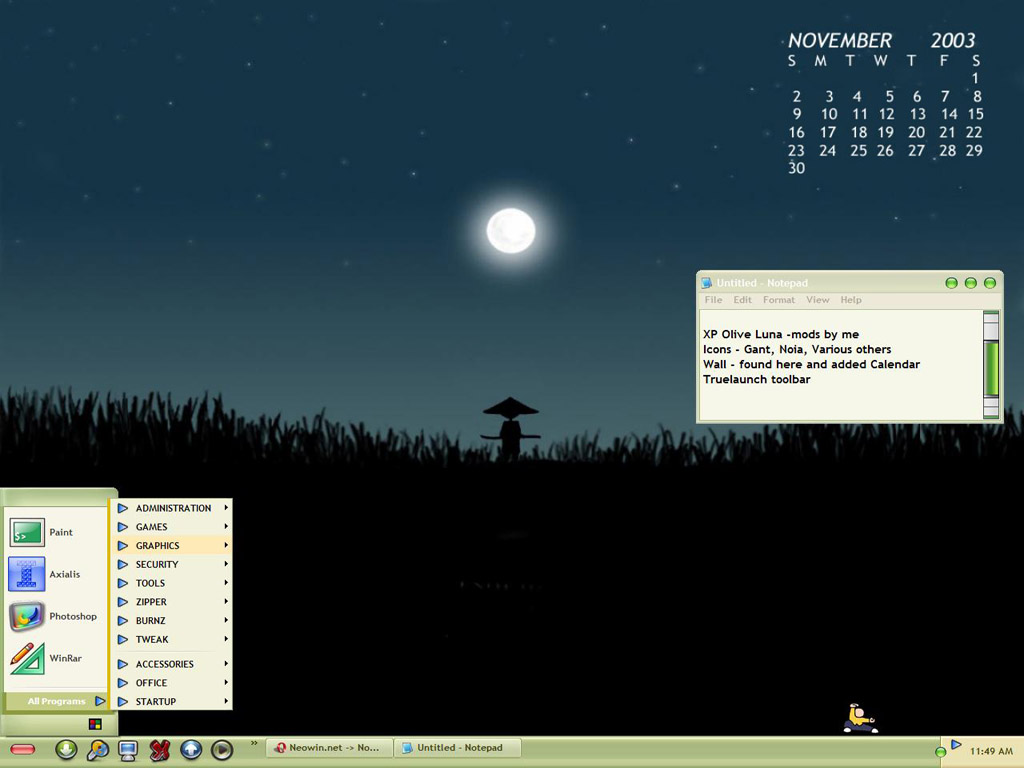Open the File menu in Notepad
This screenshot has width=1024, height=768.
(x=713, y=300)
